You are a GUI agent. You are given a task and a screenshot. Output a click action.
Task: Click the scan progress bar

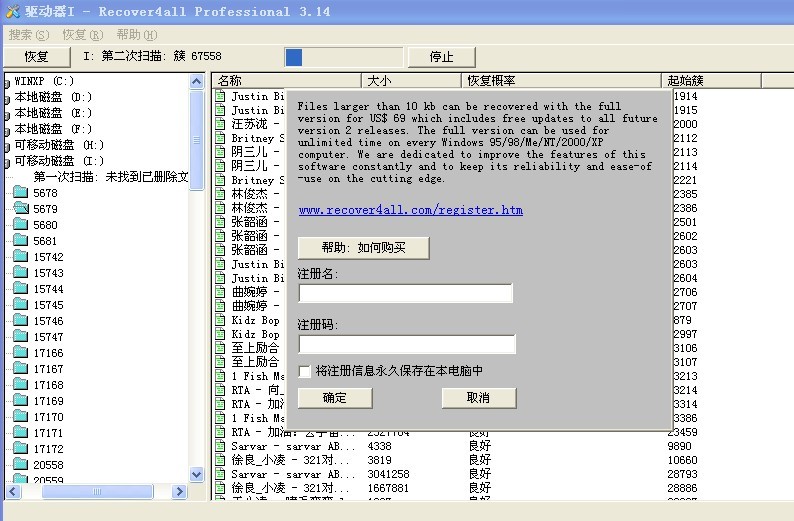pyautogui.click(x=344, y=57)
